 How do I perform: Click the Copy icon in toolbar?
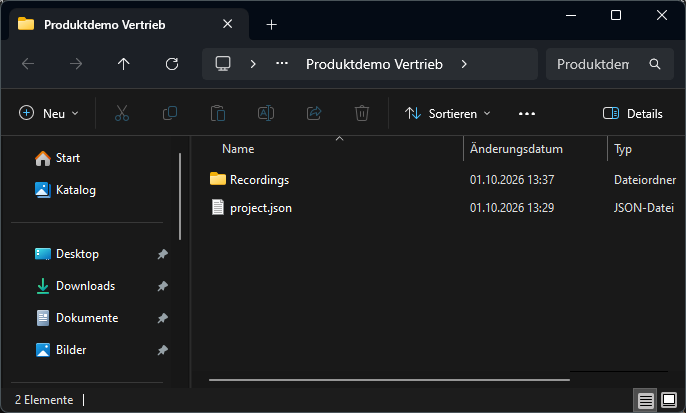[x=170, y=113]
